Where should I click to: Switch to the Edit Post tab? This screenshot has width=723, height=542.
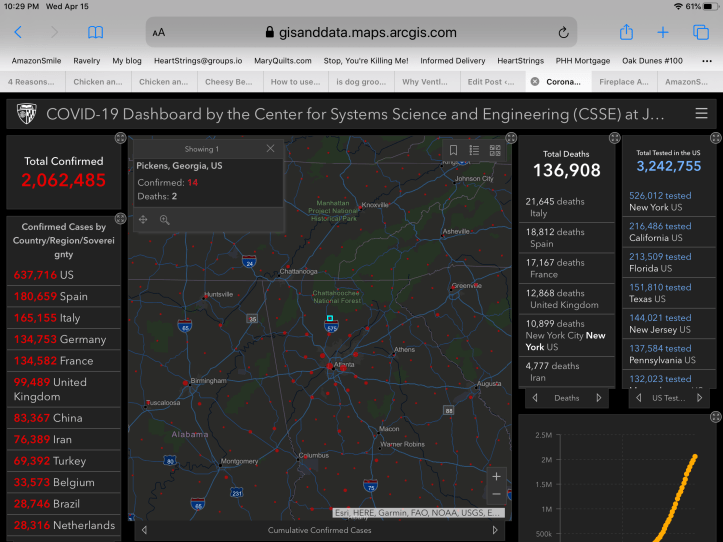click(491, 82)
